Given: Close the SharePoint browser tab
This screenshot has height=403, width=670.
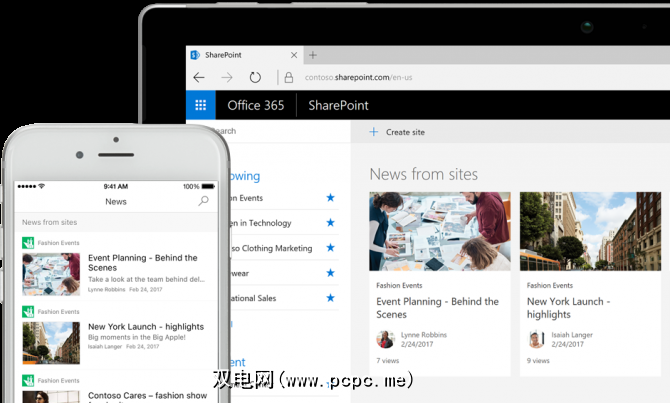Looking at the screenshot, I should pos(294,55).
